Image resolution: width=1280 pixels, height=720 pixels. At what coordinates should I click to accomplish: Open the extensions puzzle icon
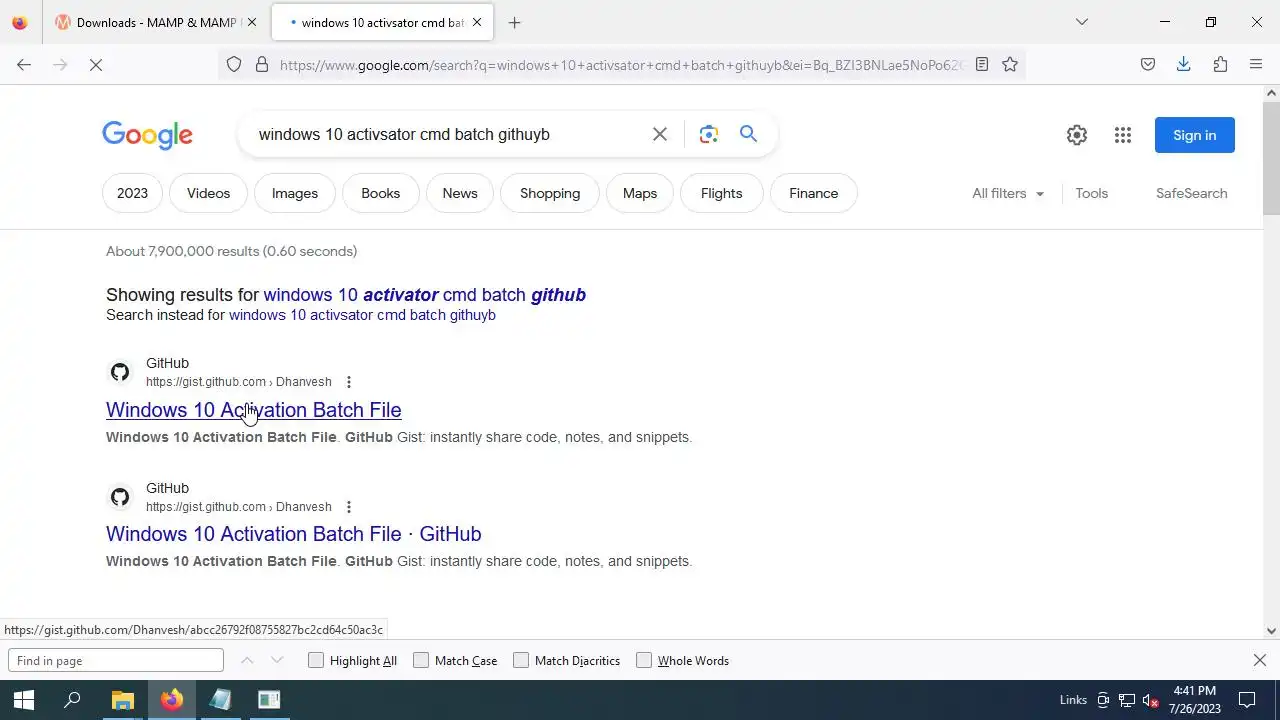pos(1220,65)
